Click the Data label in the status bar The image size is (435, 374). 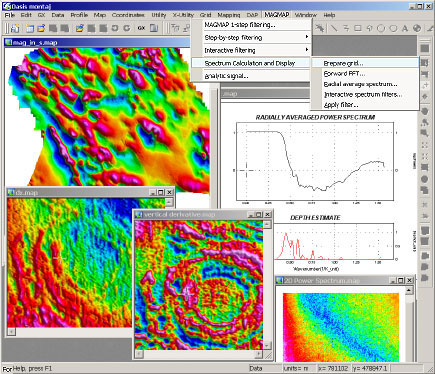point(256,369)
